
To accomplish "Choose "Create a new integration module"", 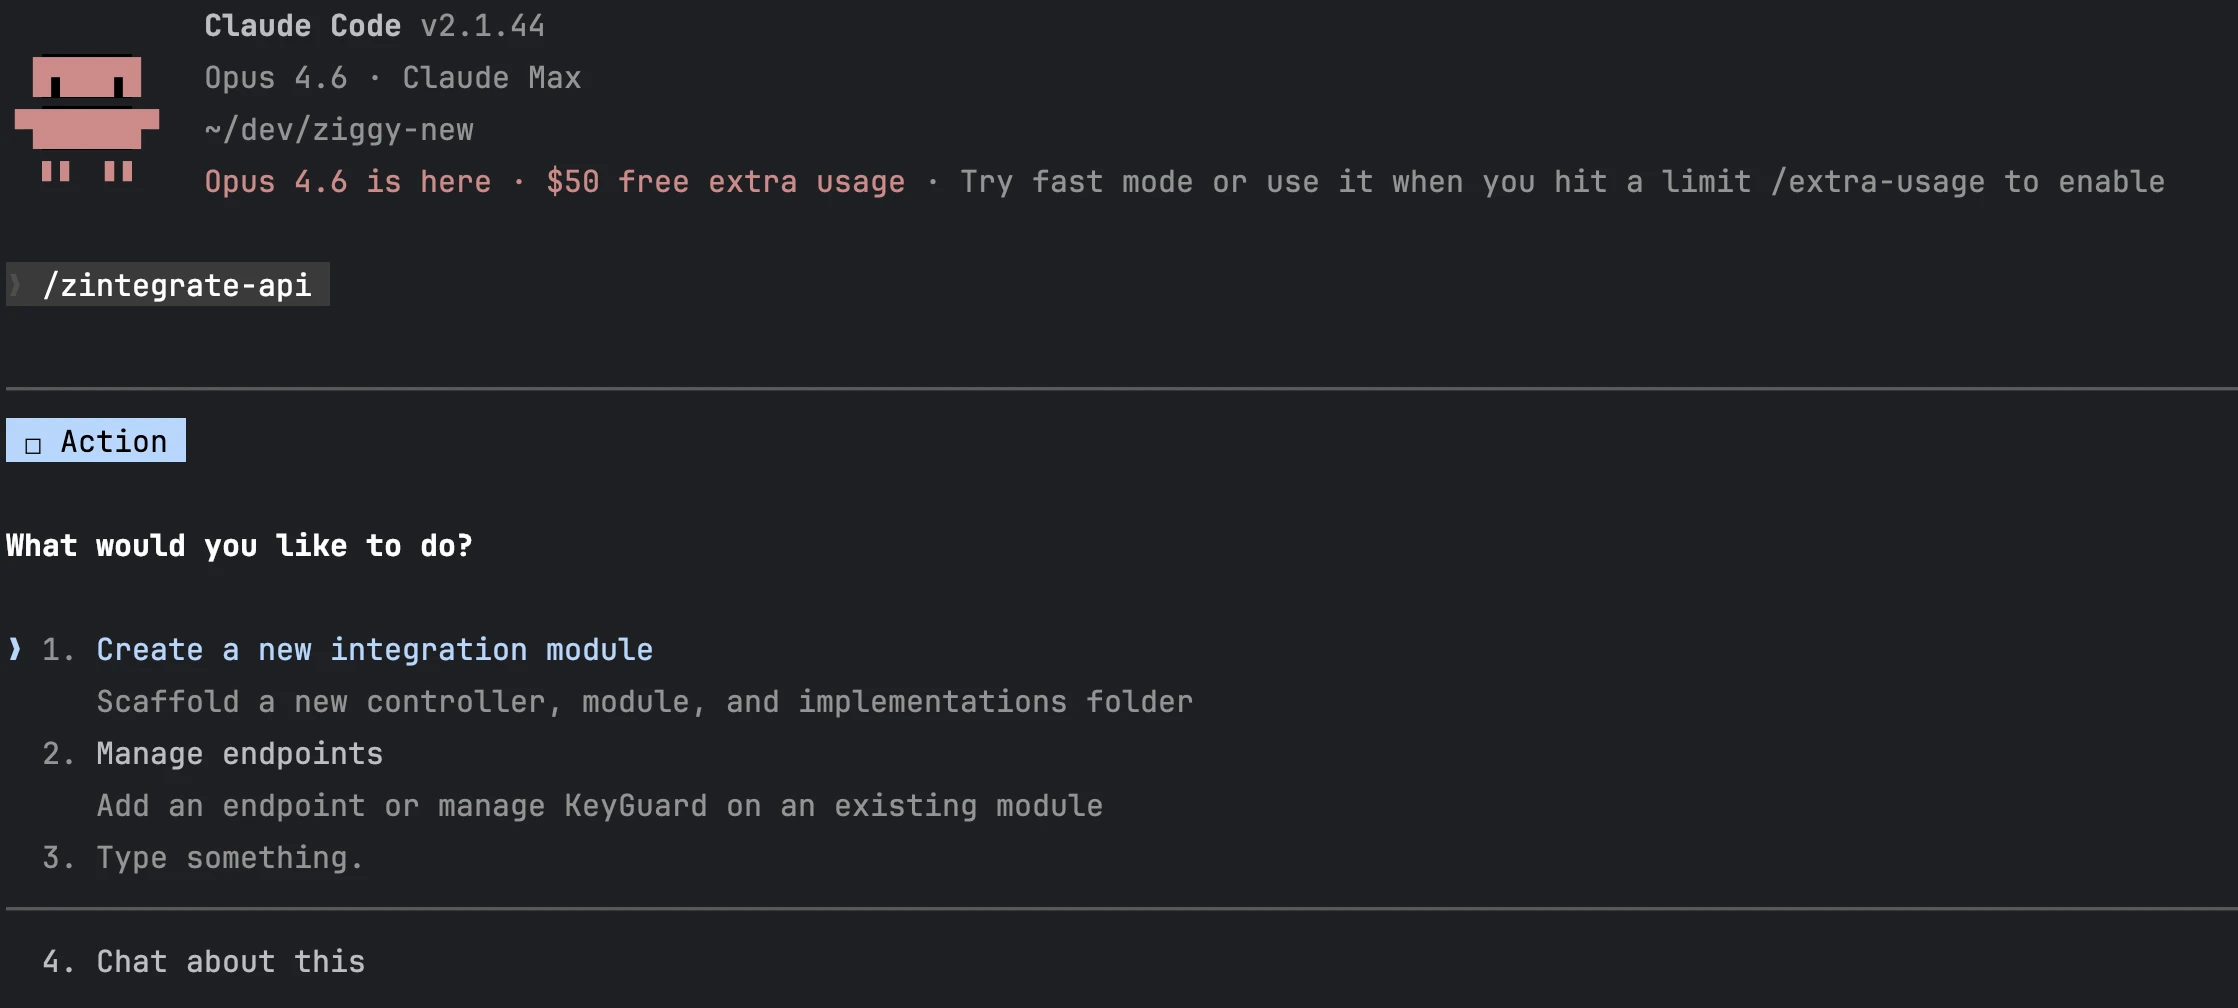I will tap(374, 650).
